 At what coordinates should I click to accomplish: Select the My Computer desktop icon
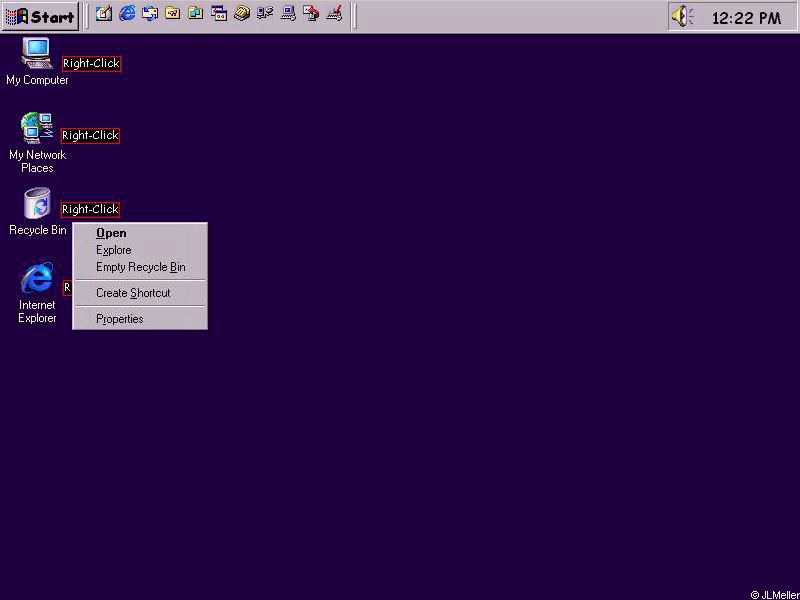[37, 61]
